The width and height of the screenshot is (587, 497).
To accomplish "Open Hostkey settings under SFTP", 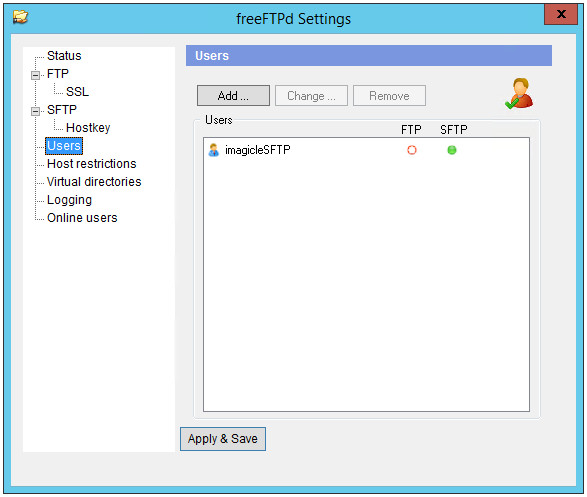I will (x=88, y=128).
